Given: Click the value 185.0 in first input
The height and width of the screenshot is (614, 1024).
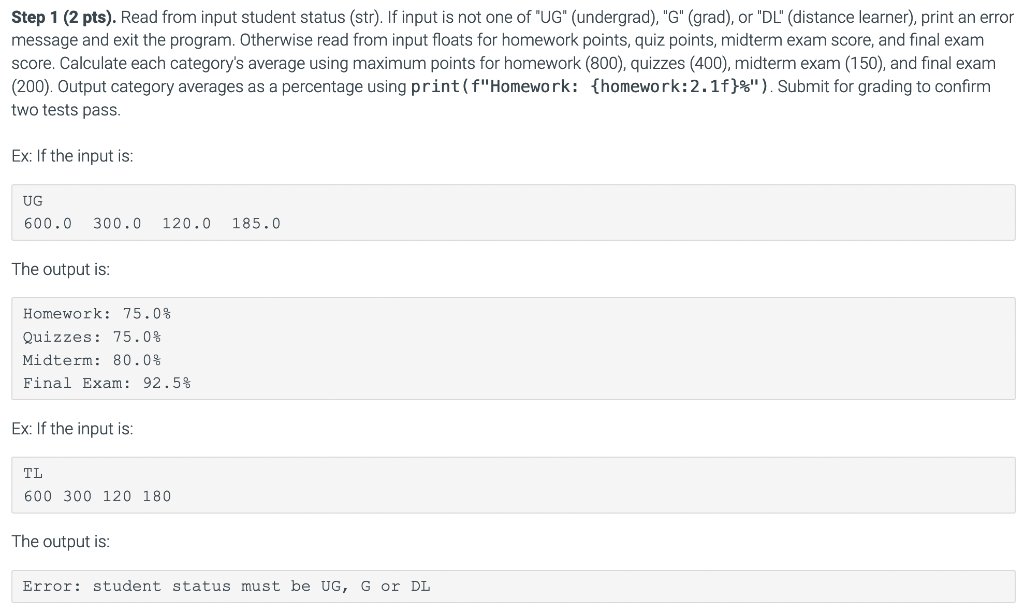Looking at the screenshot, I should point(256,223).
